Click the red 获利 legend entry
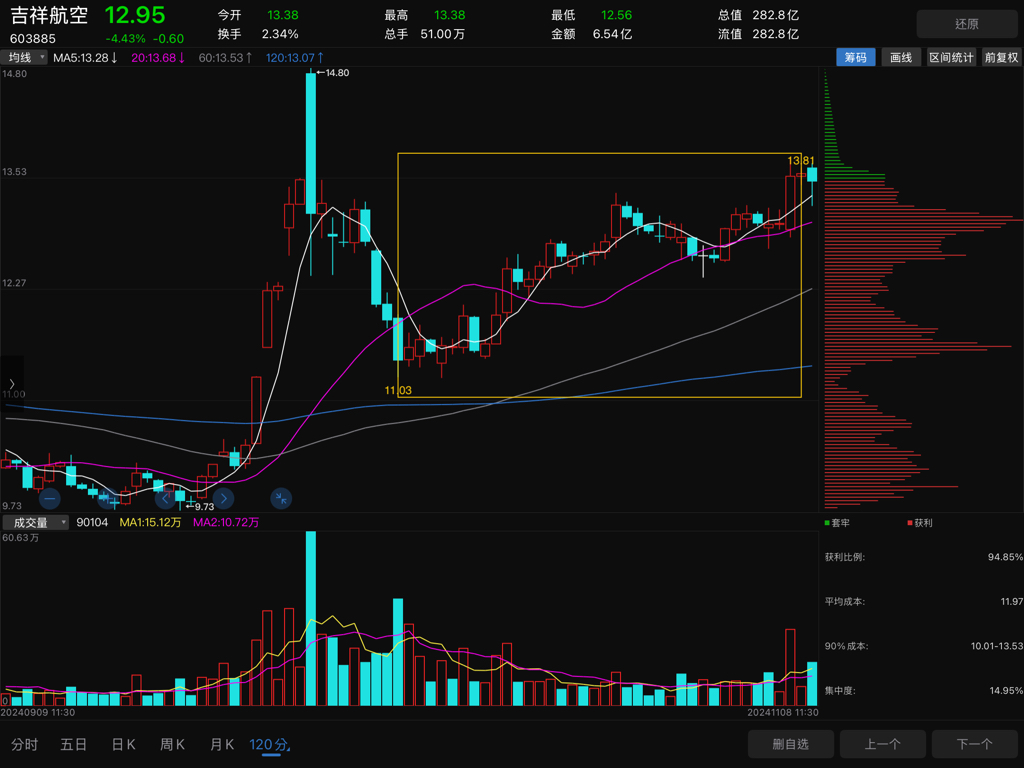This screenshot has width=1024, height=768. (x=920, y=523)
